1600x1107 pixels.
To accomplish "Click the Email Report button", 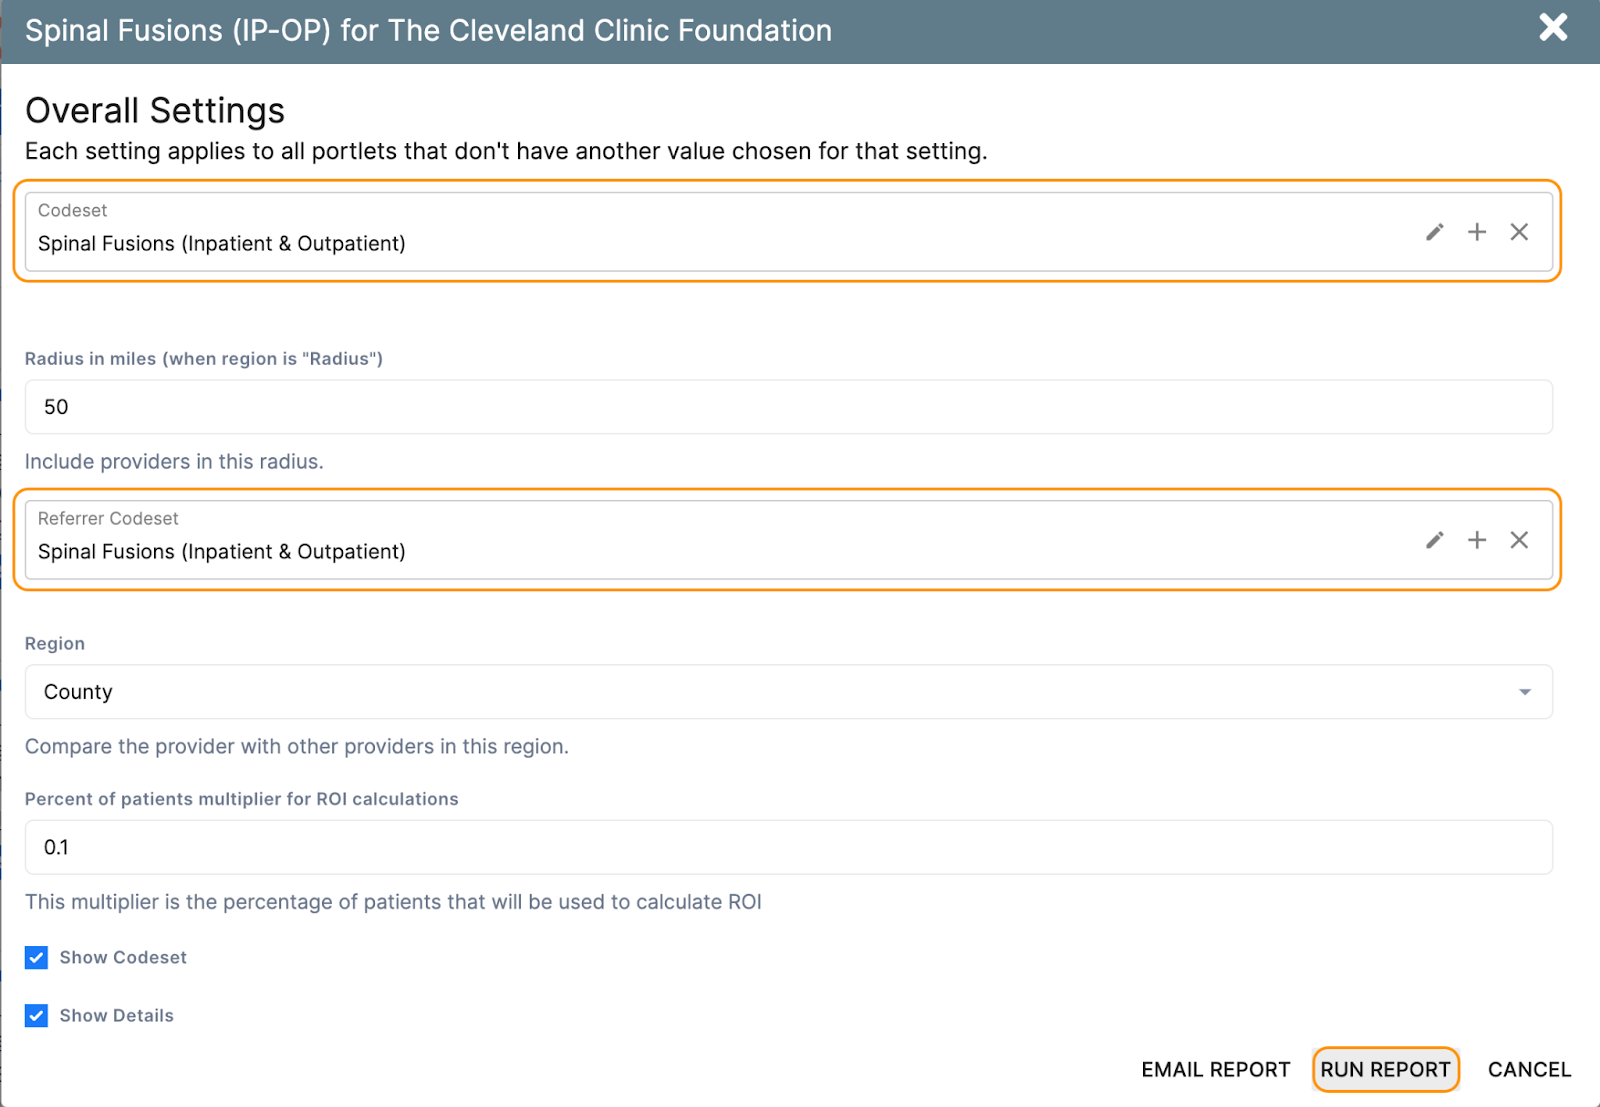I will click(x=1215, y=1070).
